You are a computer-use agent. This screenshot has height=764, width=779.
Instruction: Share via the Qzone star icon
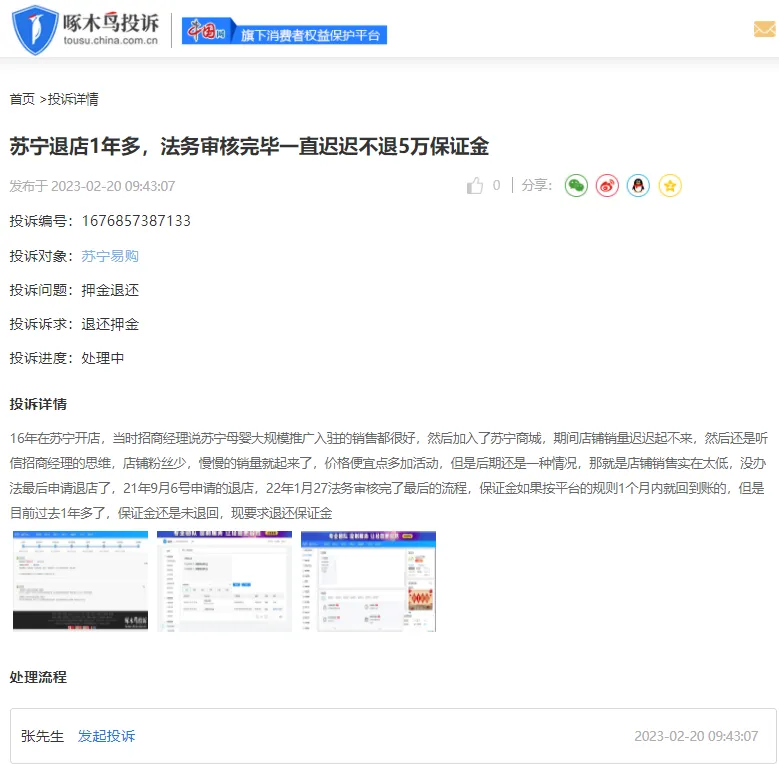(670, 186)
